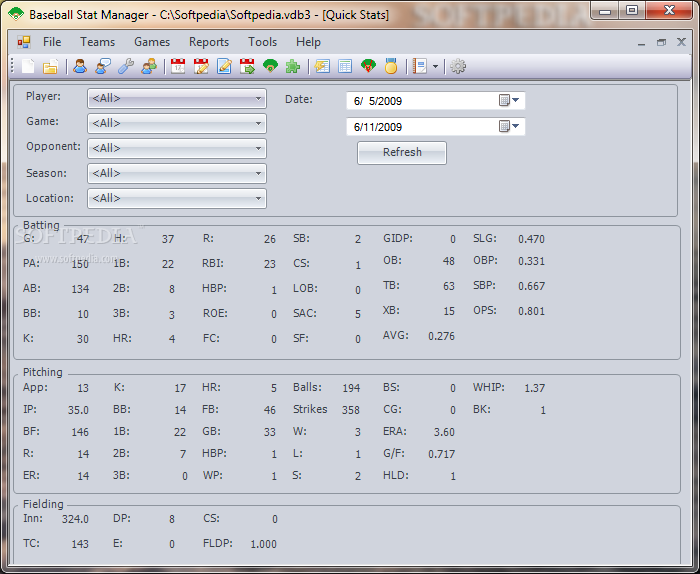Viewport: 700px width, 574px height.
Task: Click the OBP value 0.331
Action: [531, 261]
